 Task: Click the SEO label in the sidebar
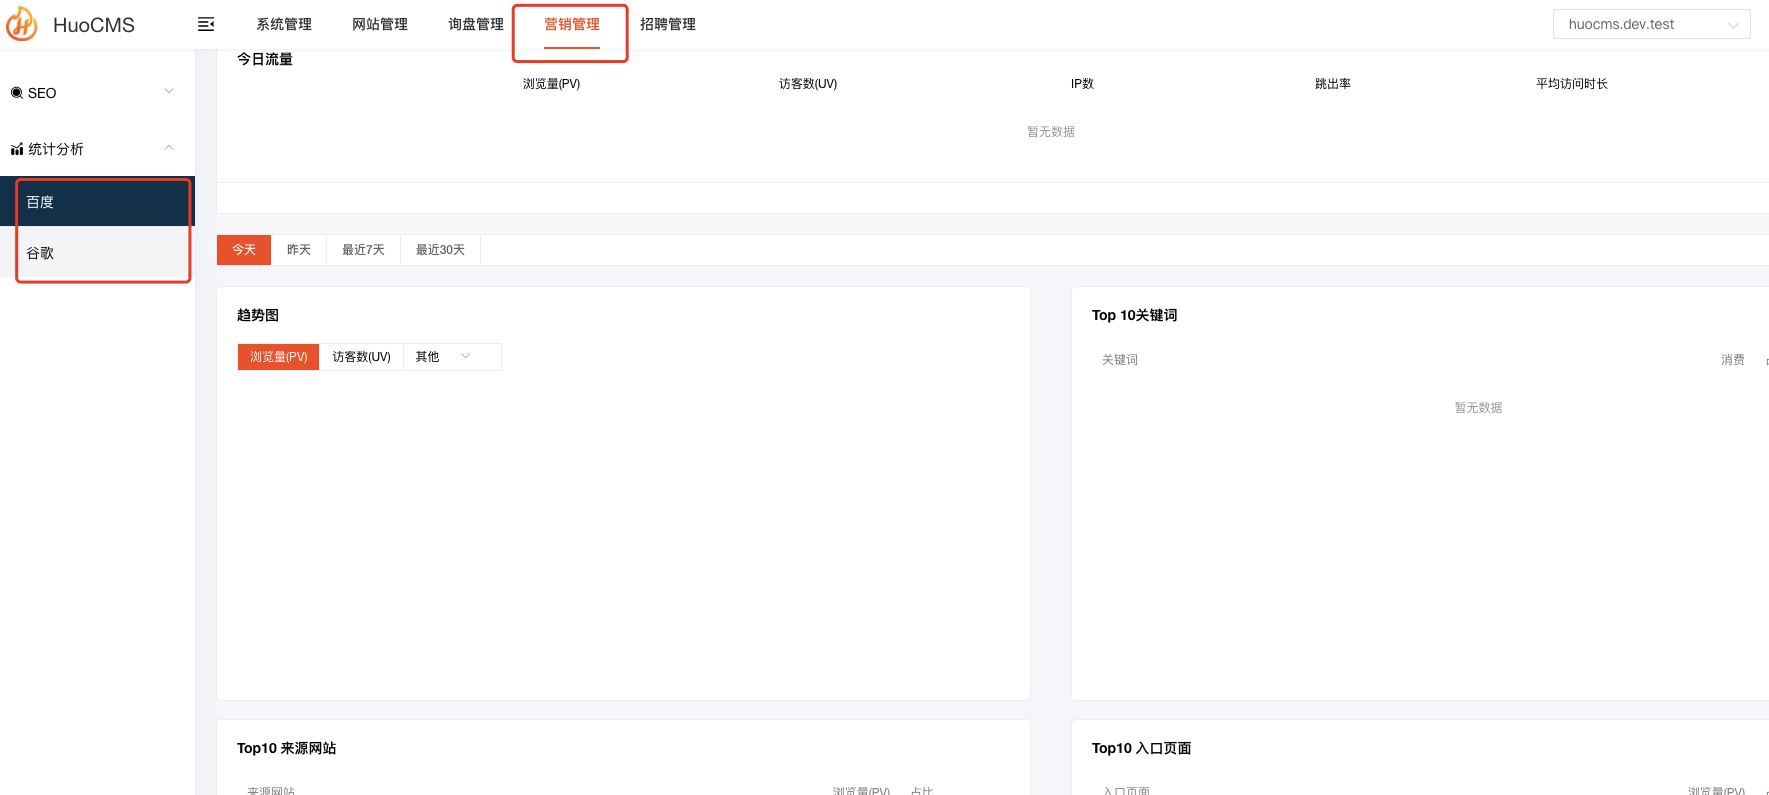(x=42, y=93)
